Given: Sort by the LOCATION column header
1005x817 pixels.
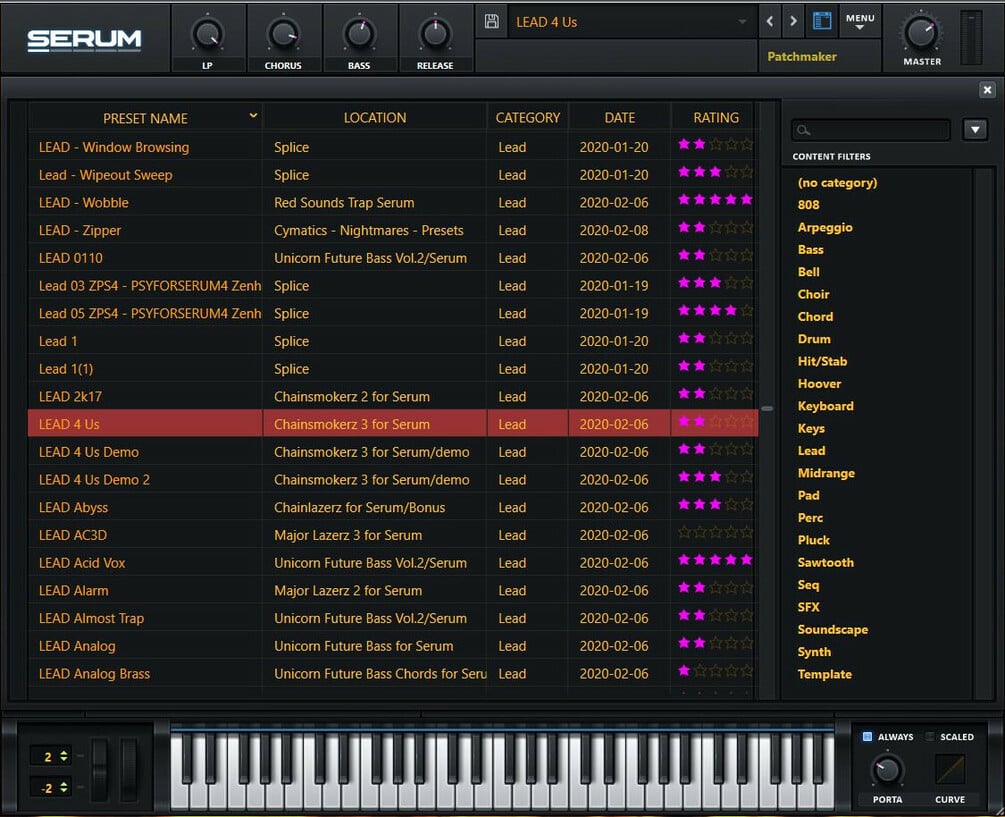Looking at the screenshot, I should [x=375, y=118].
